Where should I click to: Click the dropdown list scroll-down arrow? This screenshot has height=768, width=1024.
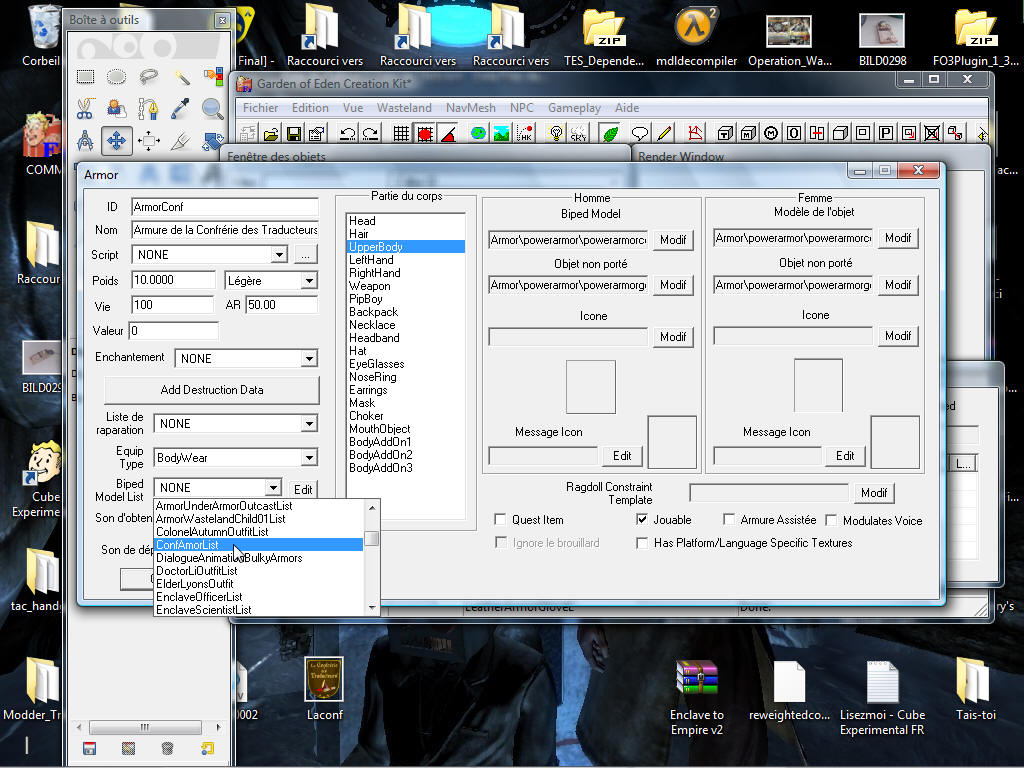[372, 608]
